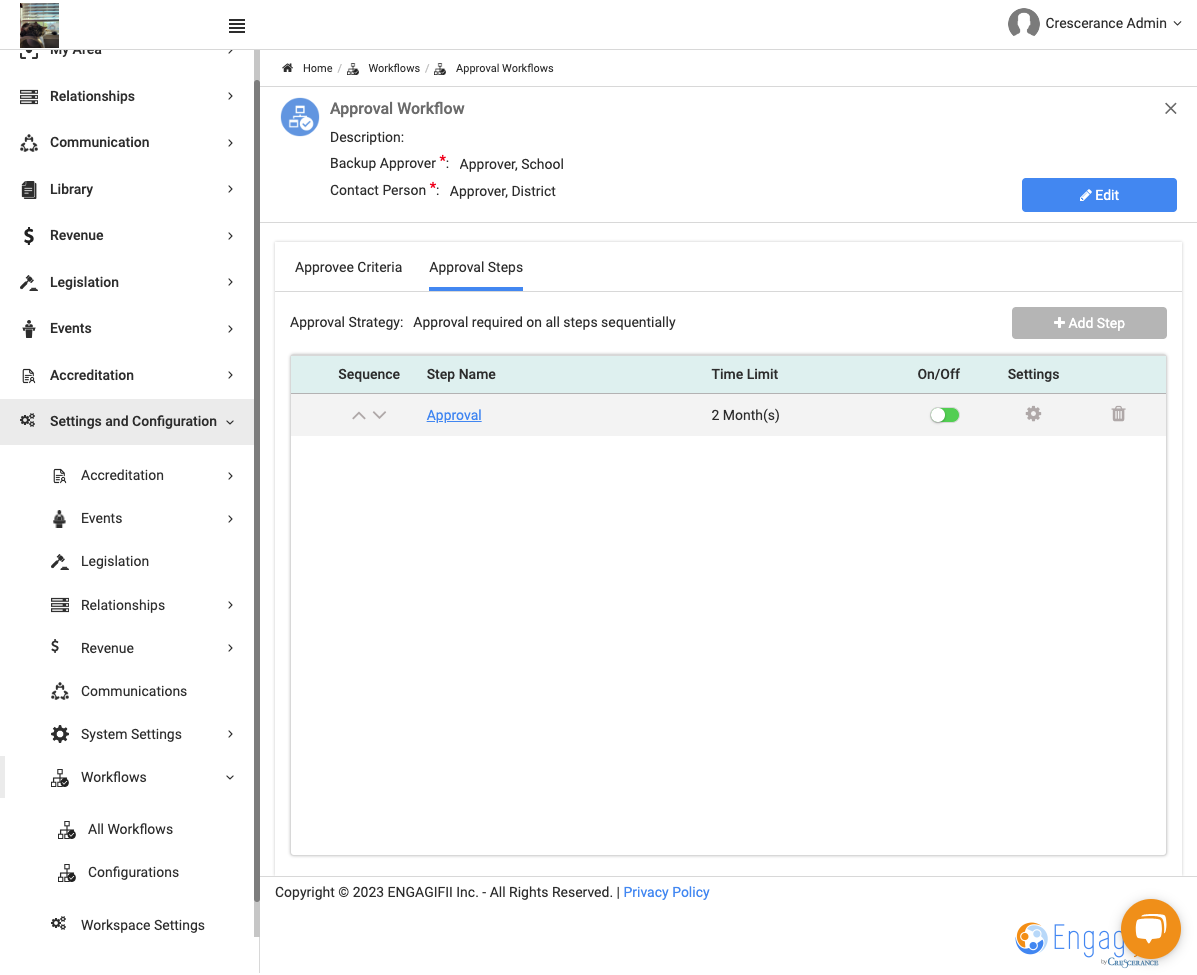
Task: Click the Time Limit column header
Action: click(x=744, y=374)
